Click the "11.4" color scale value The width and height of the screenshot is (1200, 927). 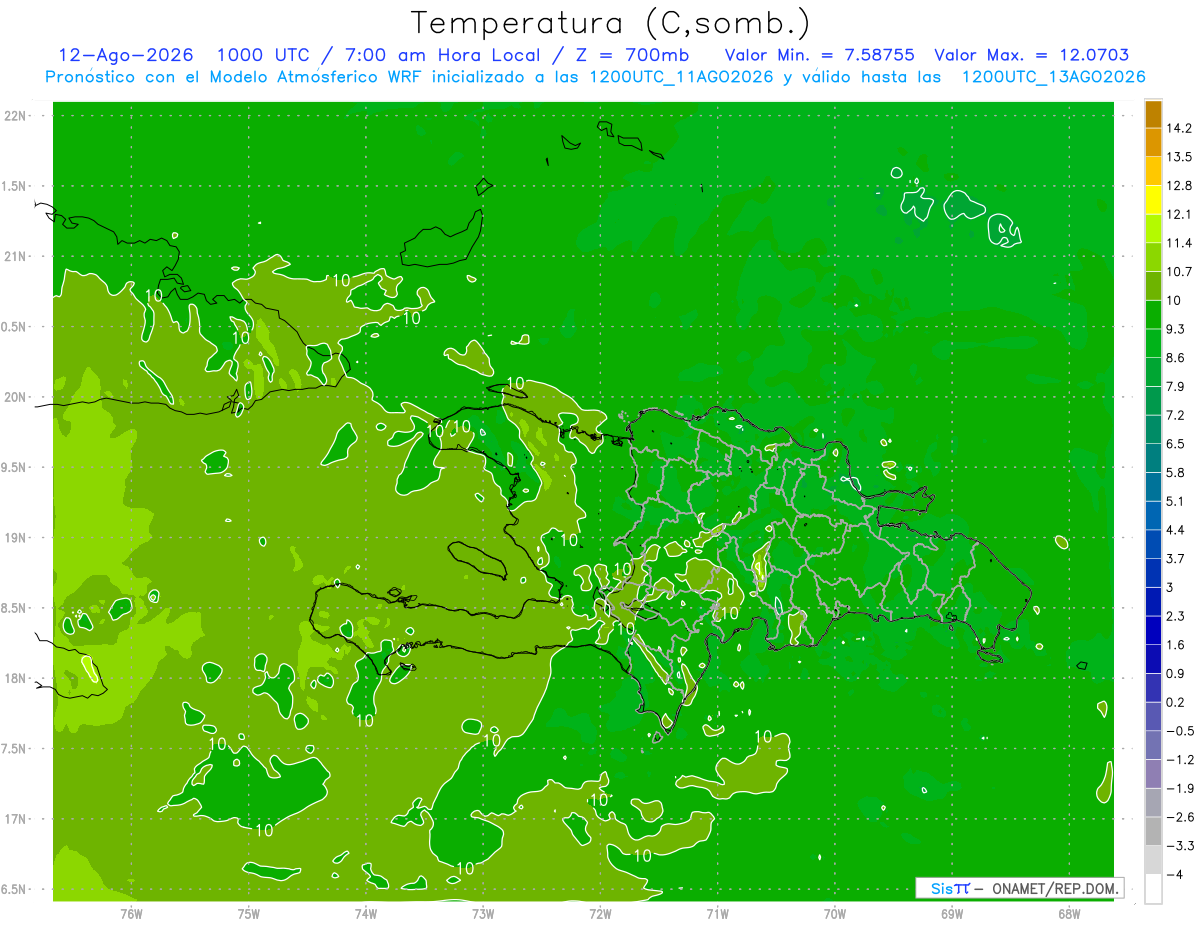pos(1179,243)
